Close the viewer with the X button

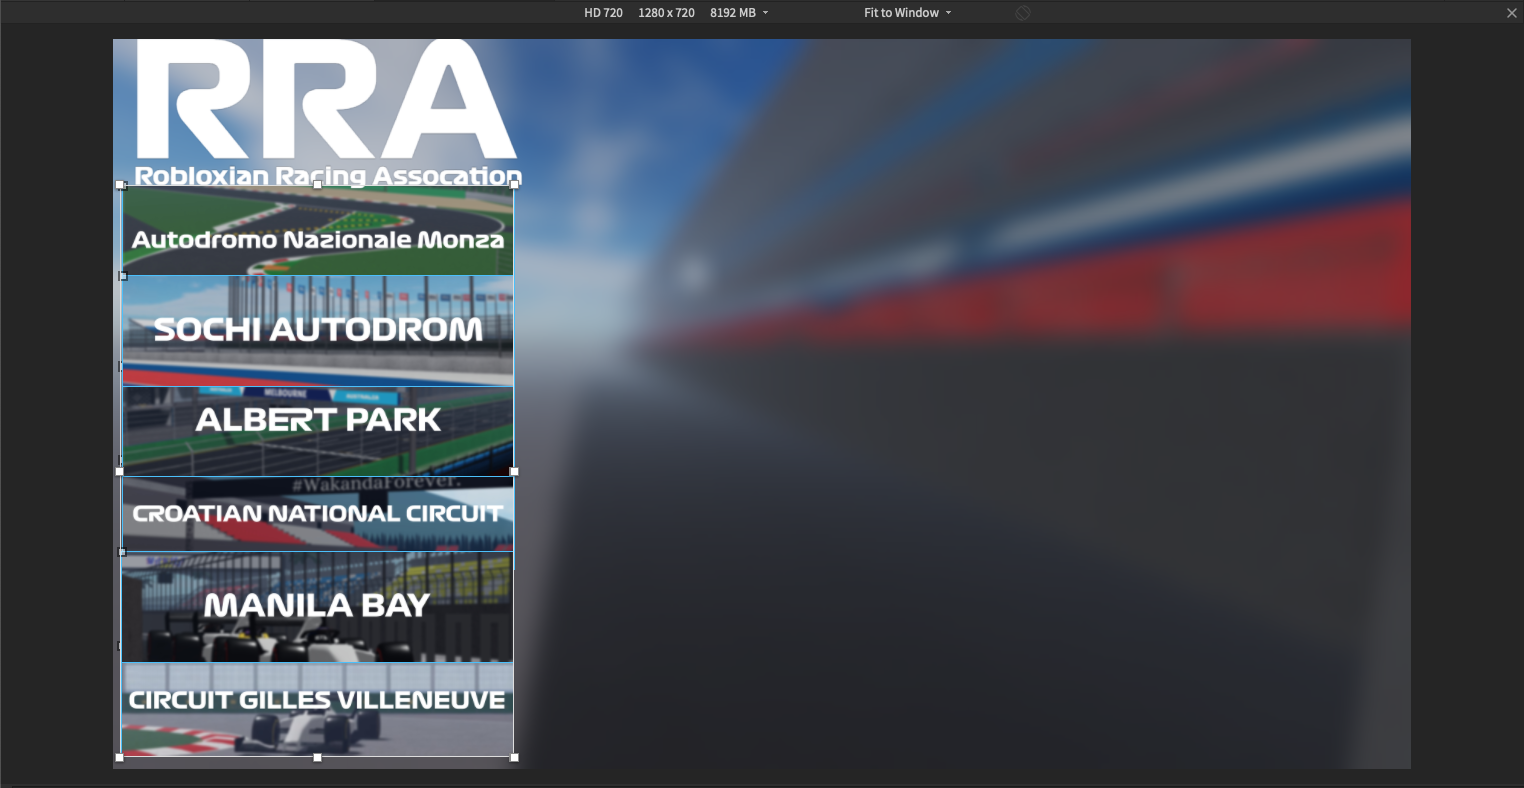[x=1512, y=13]
